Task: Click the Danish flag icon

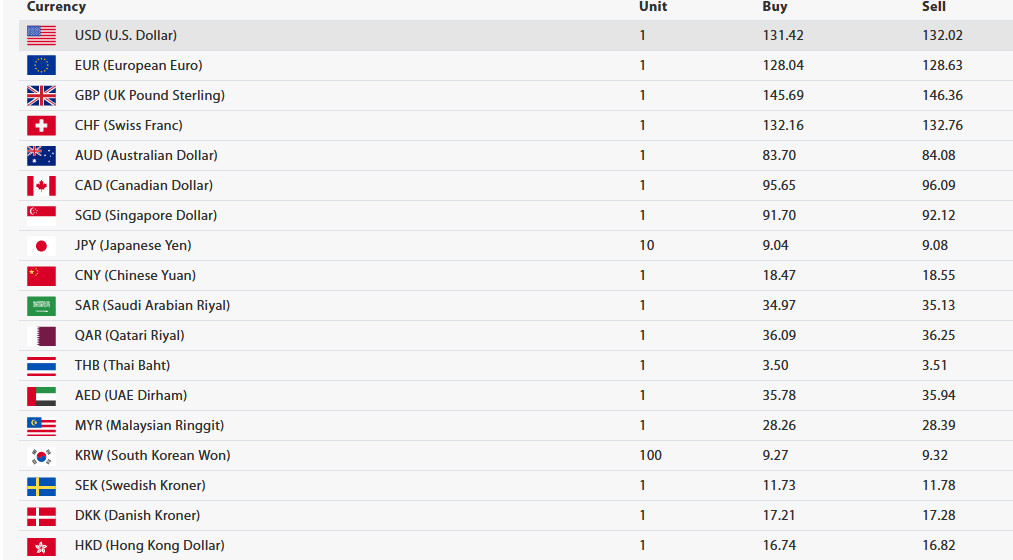Action: pyautogui.click(x=41, y=516)
